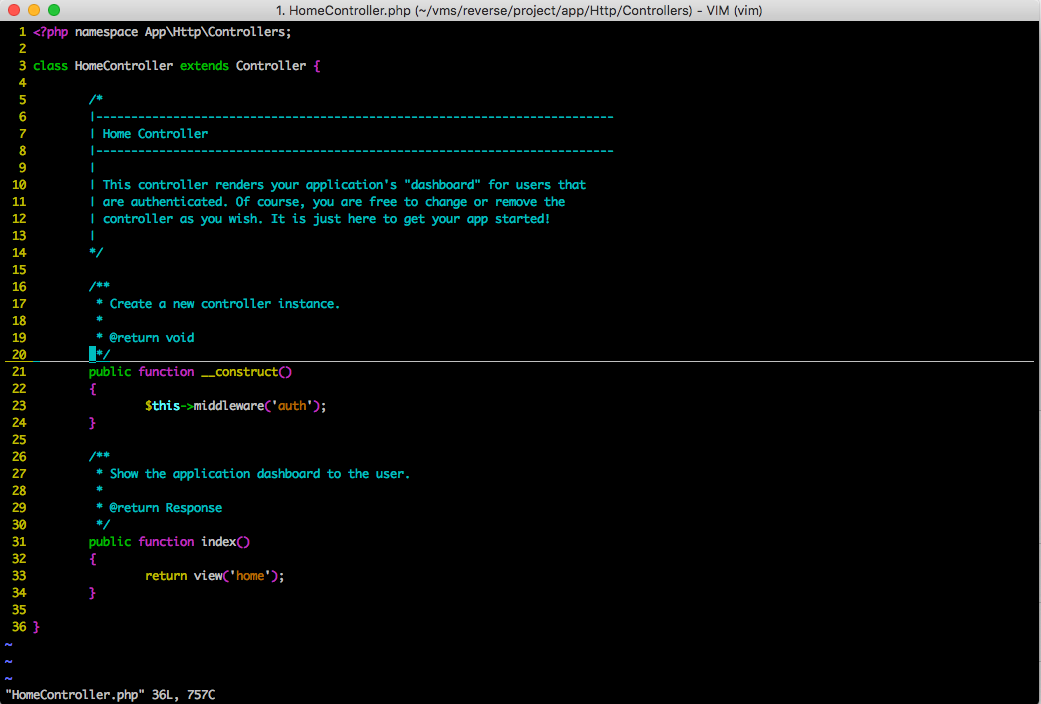The height and width of the screenshot is (704, 1041).
Task: Click the 'return' keyword on line 33
Action: 165,576
